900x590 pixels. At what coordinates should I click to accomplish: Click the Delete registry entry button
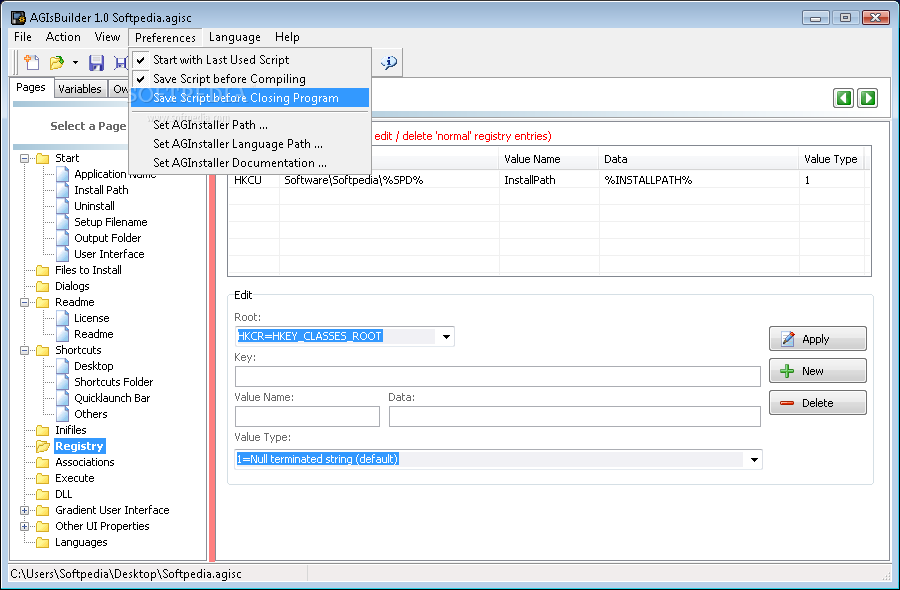tap(817, 403)
